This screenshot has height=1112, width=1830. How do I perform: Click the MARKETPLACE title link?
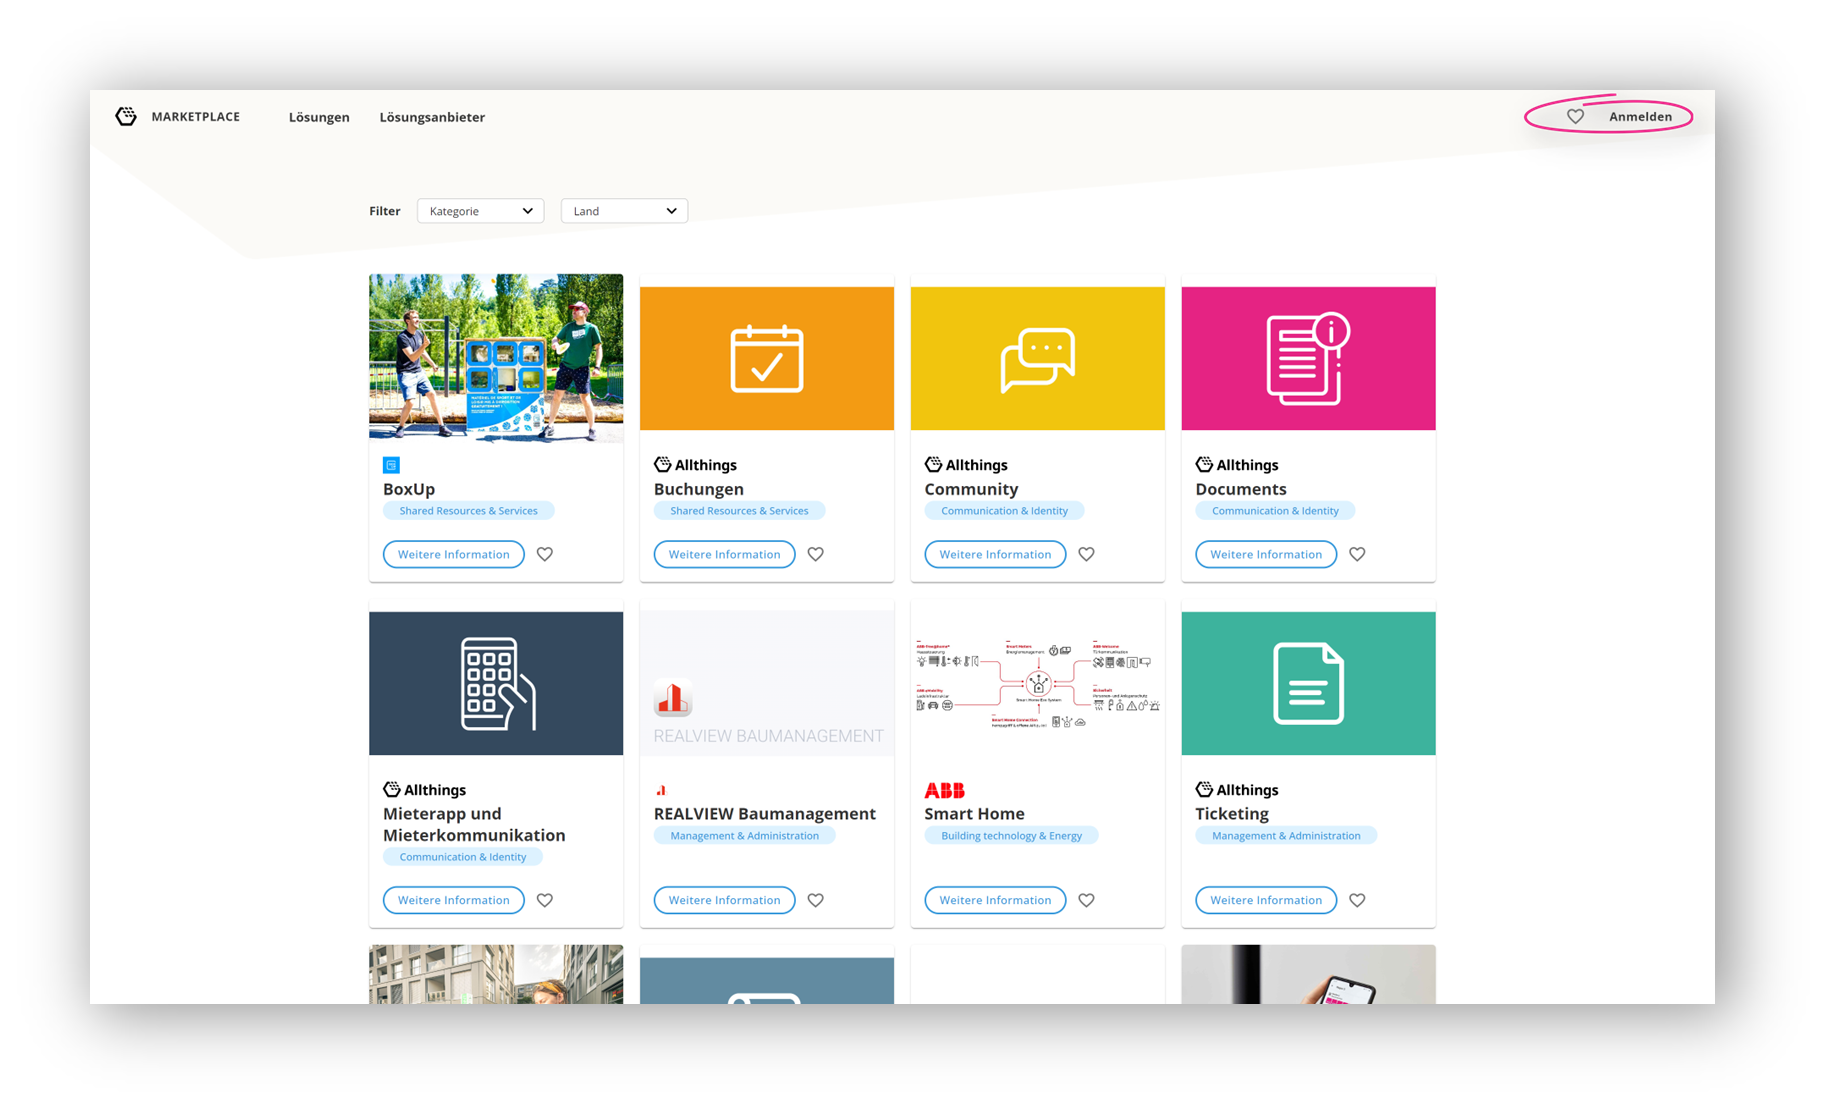tap(196, 117)
